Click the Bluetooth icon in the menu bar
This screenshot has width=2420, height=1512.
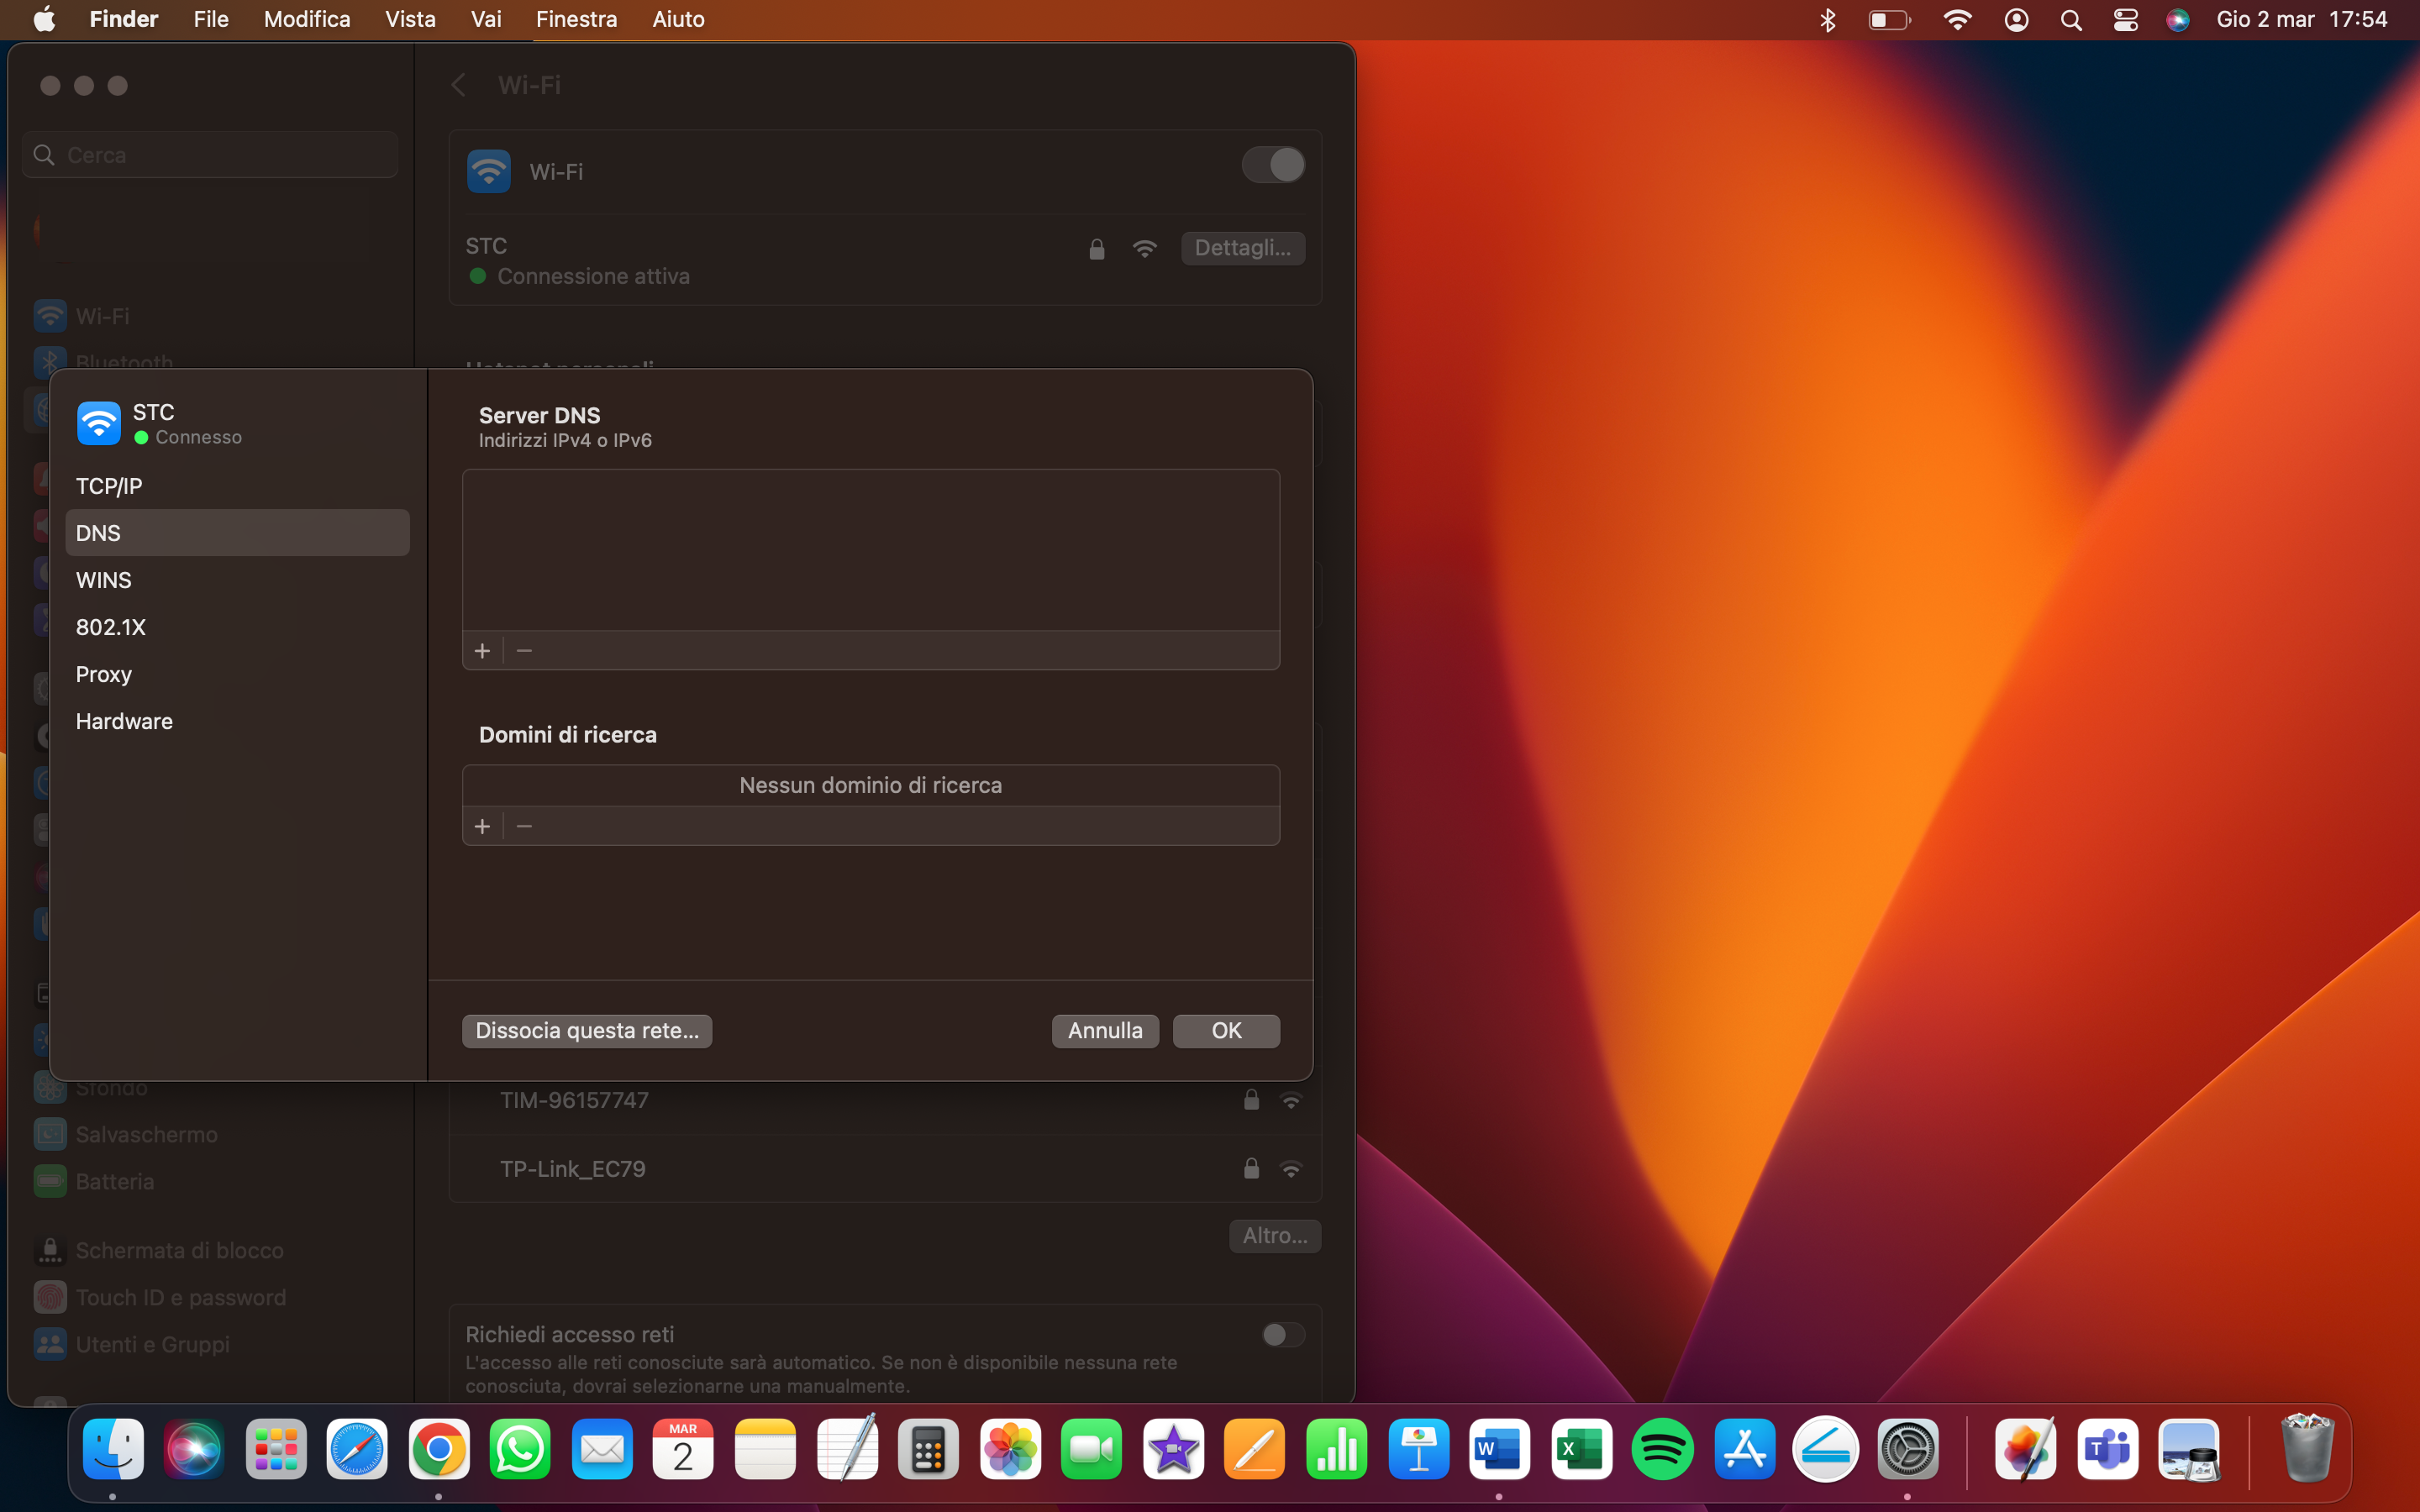pyautogui.click(x=1828, y=19)
